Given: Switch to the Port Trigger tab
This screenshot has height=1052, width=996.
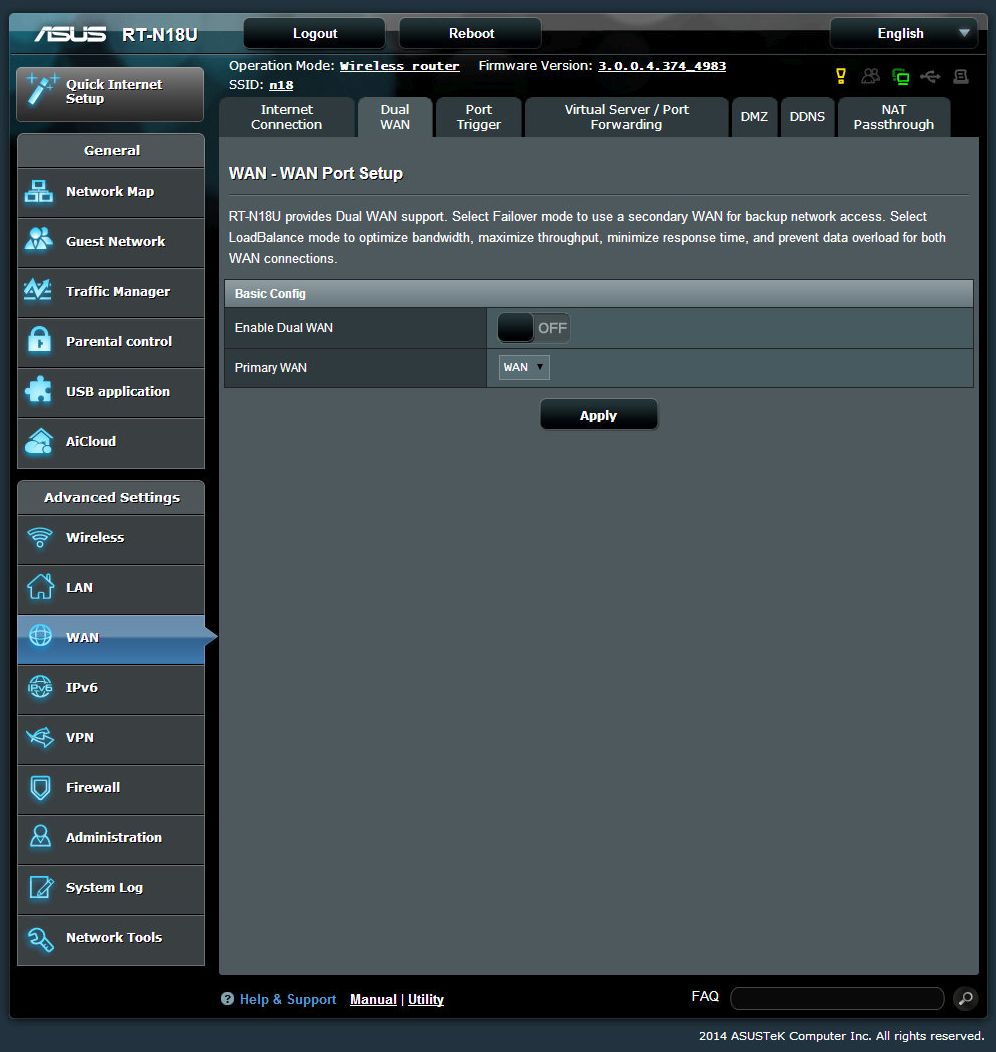Looking at the screenshot, I should click(479, 117).
